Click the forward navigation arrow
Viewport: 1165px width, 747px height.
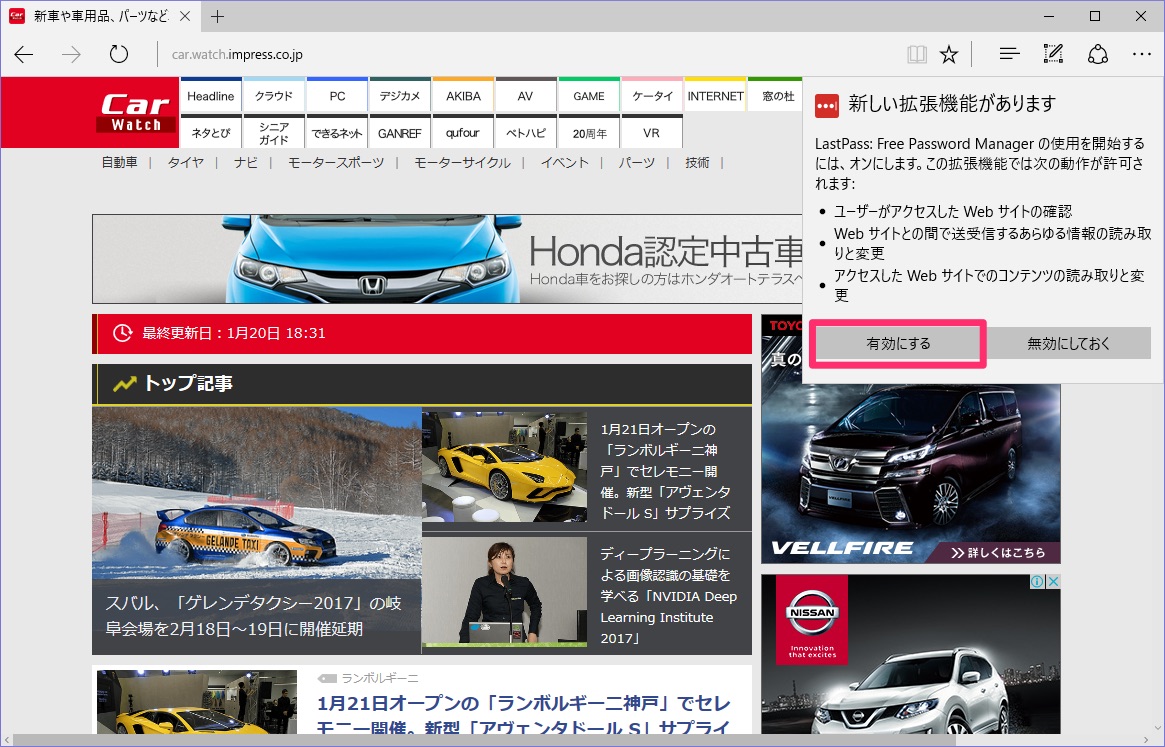[x=71, y=54]
